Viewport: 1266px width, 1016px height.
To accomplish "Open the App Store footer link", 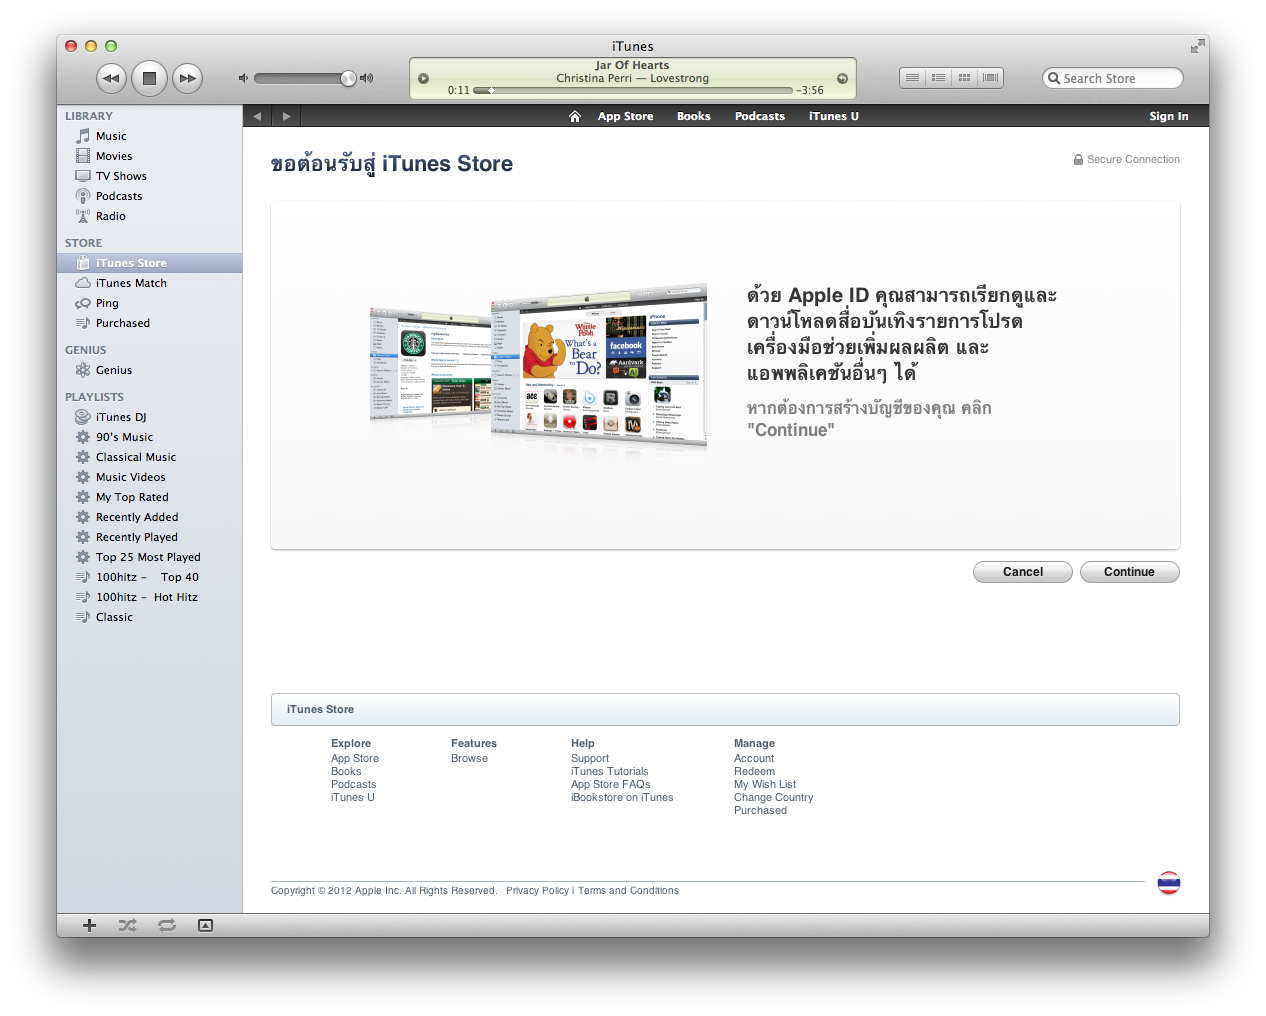I will tap(355, 759).
